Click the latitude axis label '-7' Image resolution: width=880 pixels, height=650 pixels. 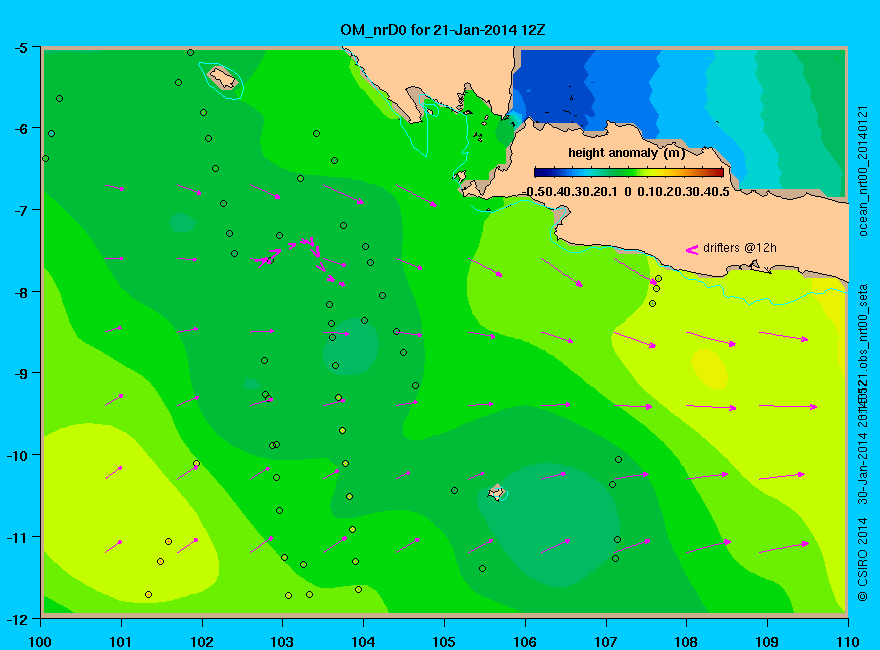[20, 211]
